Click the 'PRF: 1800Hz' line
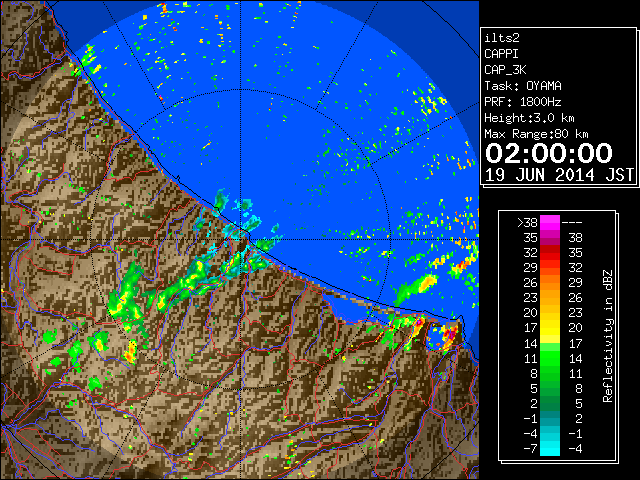This screenshot has height=480, width=640. click(523, 102)
